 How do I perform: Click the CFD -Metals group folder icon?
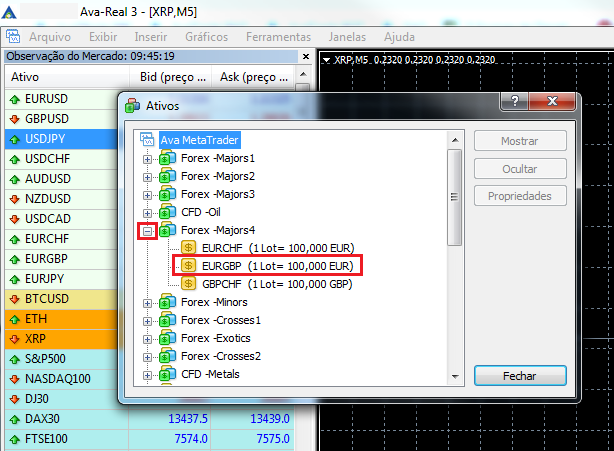167,374
